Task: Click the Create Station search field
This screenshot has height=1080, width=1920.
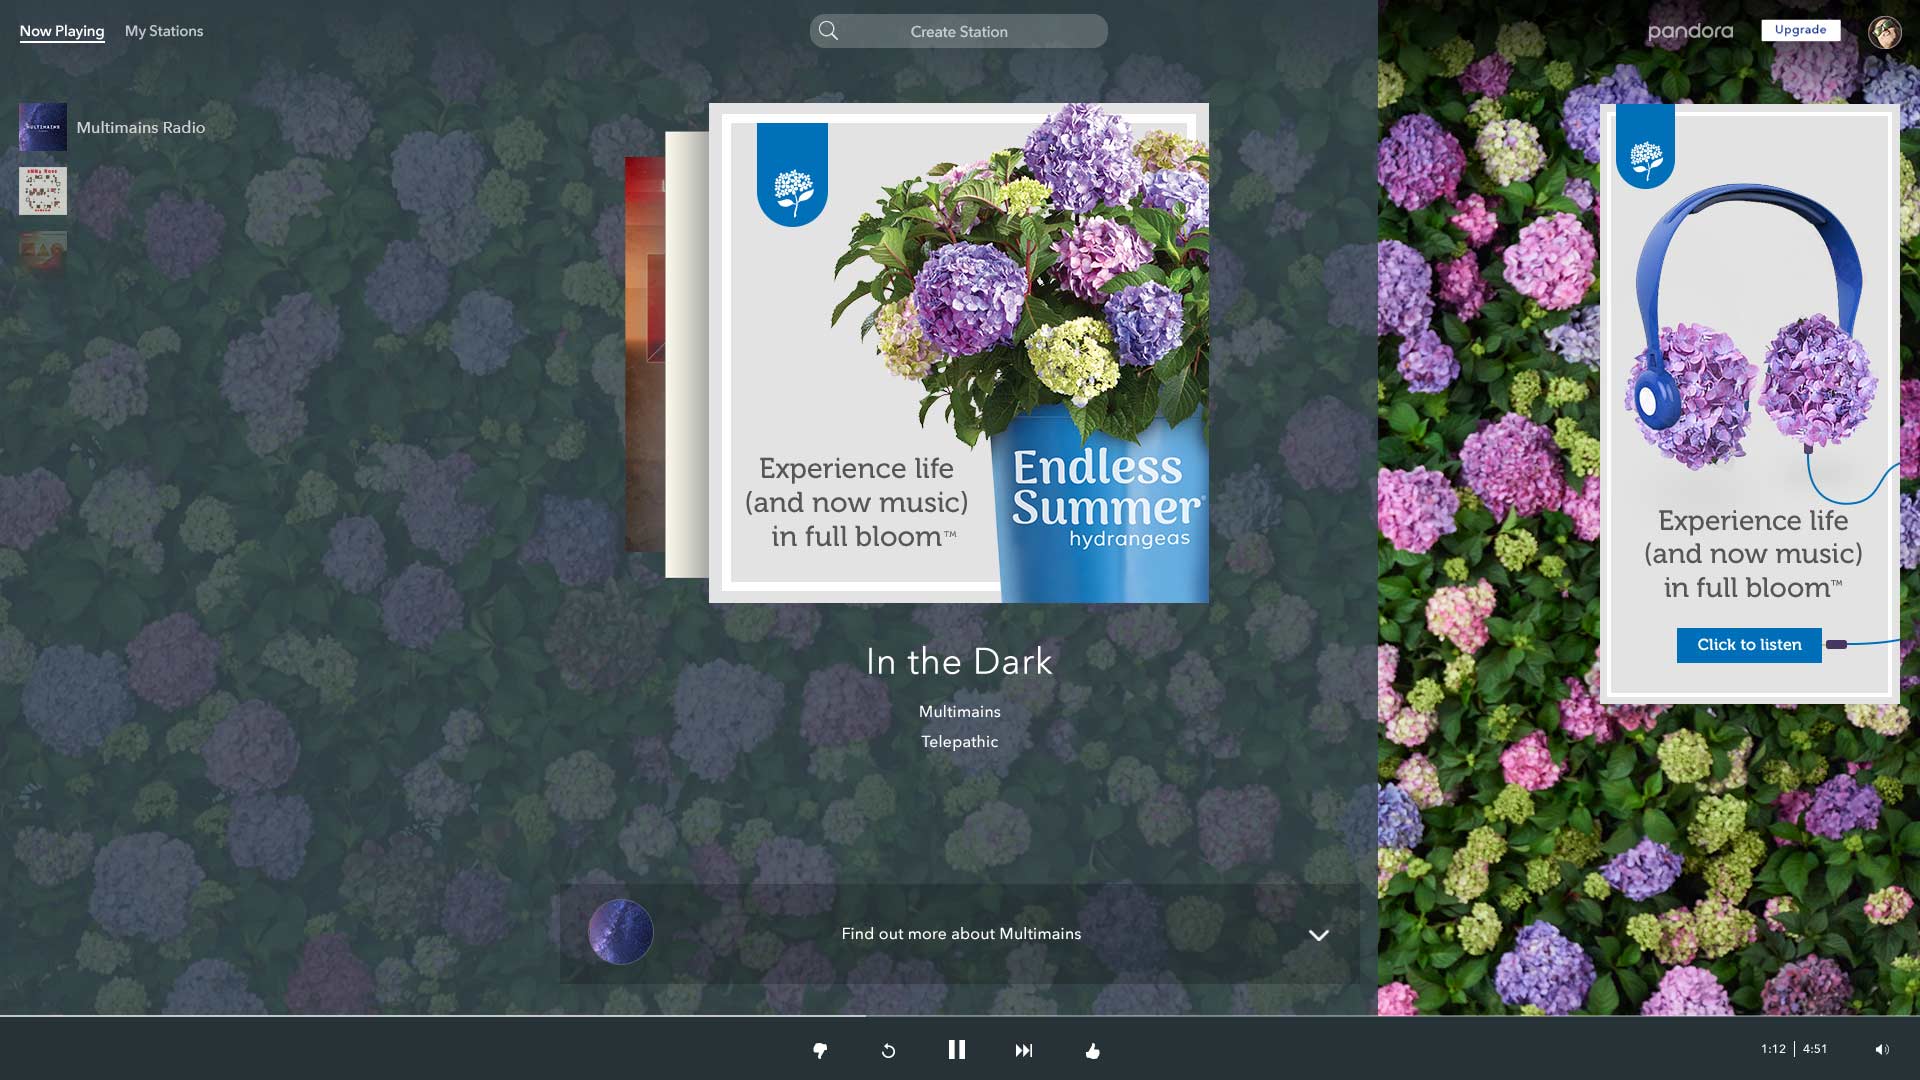Action: pyautogui.click(x=959, y=31)
